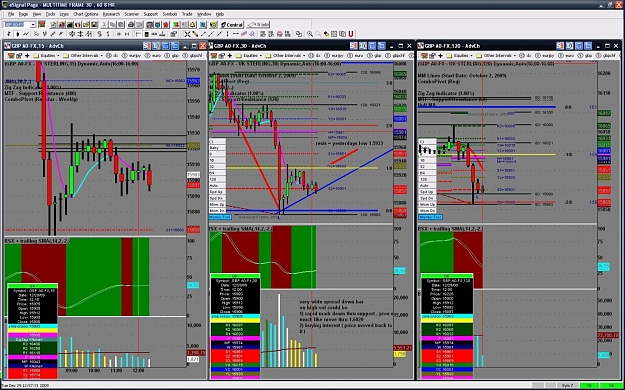This screenshot has height=390, width=625.
Task: Click eurjpy shortcut in 15-minute chart toolbar
Action: 131,55
